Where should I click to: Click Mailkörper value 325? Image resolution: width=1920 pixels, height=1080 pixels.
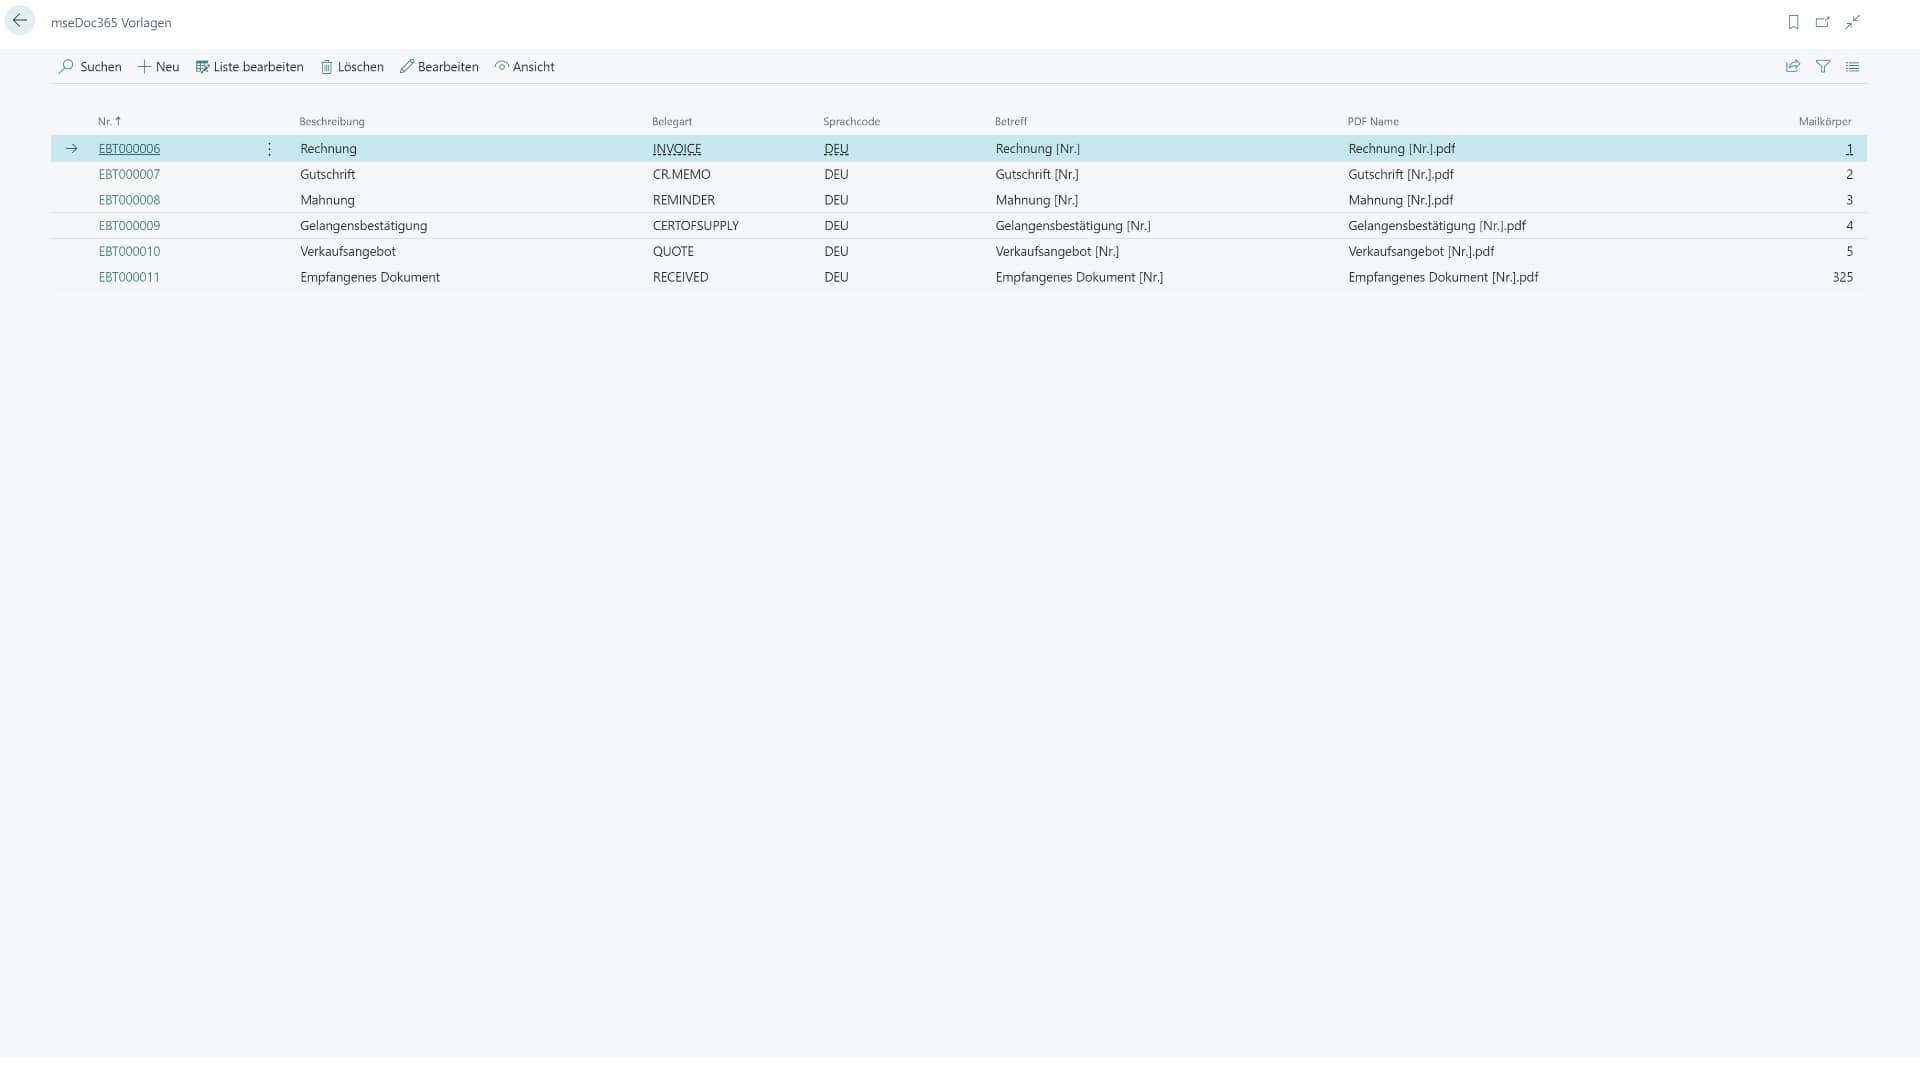click(1843, 278)
